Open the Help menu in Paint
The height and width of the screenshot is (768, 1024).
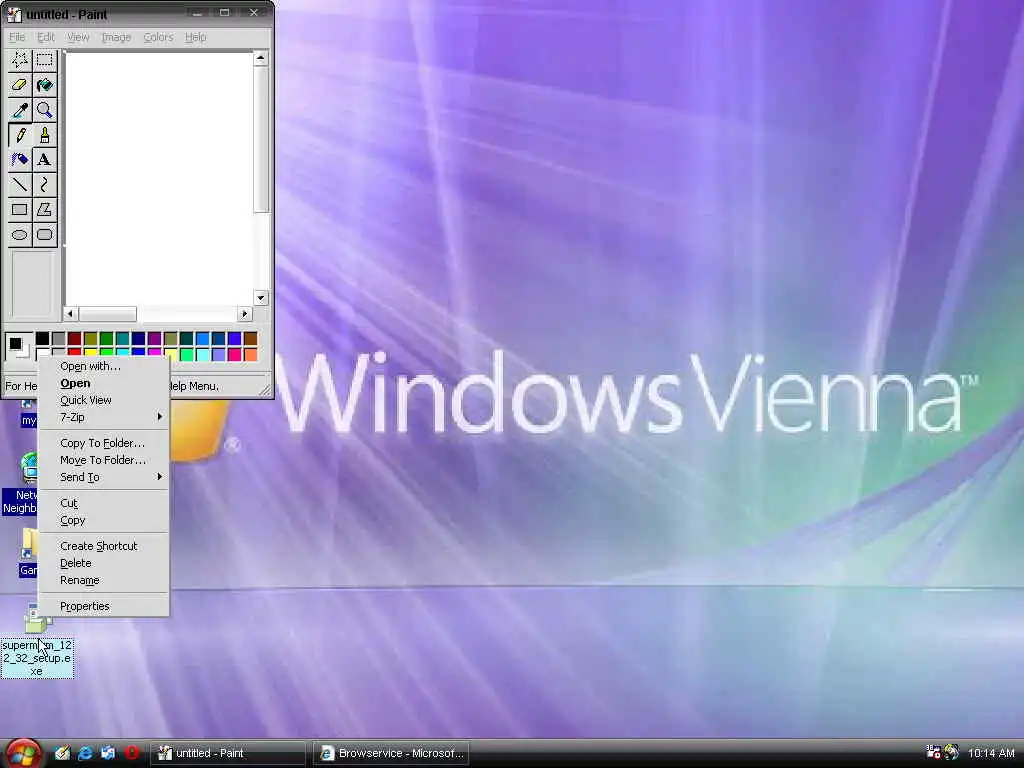pos(195,37)
